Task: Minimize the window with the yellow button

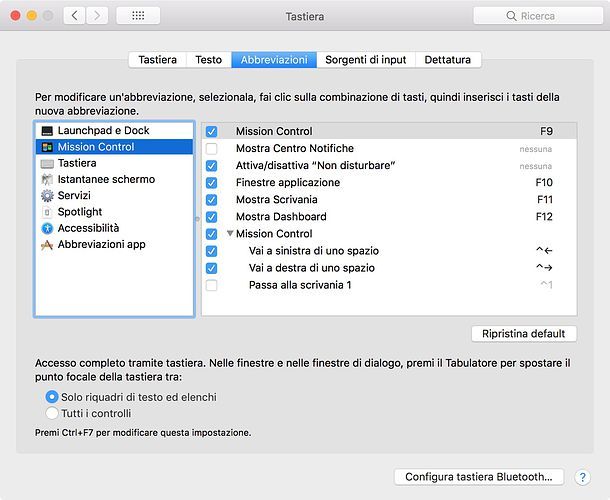Action: pyautogui.click(x=32, y=16)
